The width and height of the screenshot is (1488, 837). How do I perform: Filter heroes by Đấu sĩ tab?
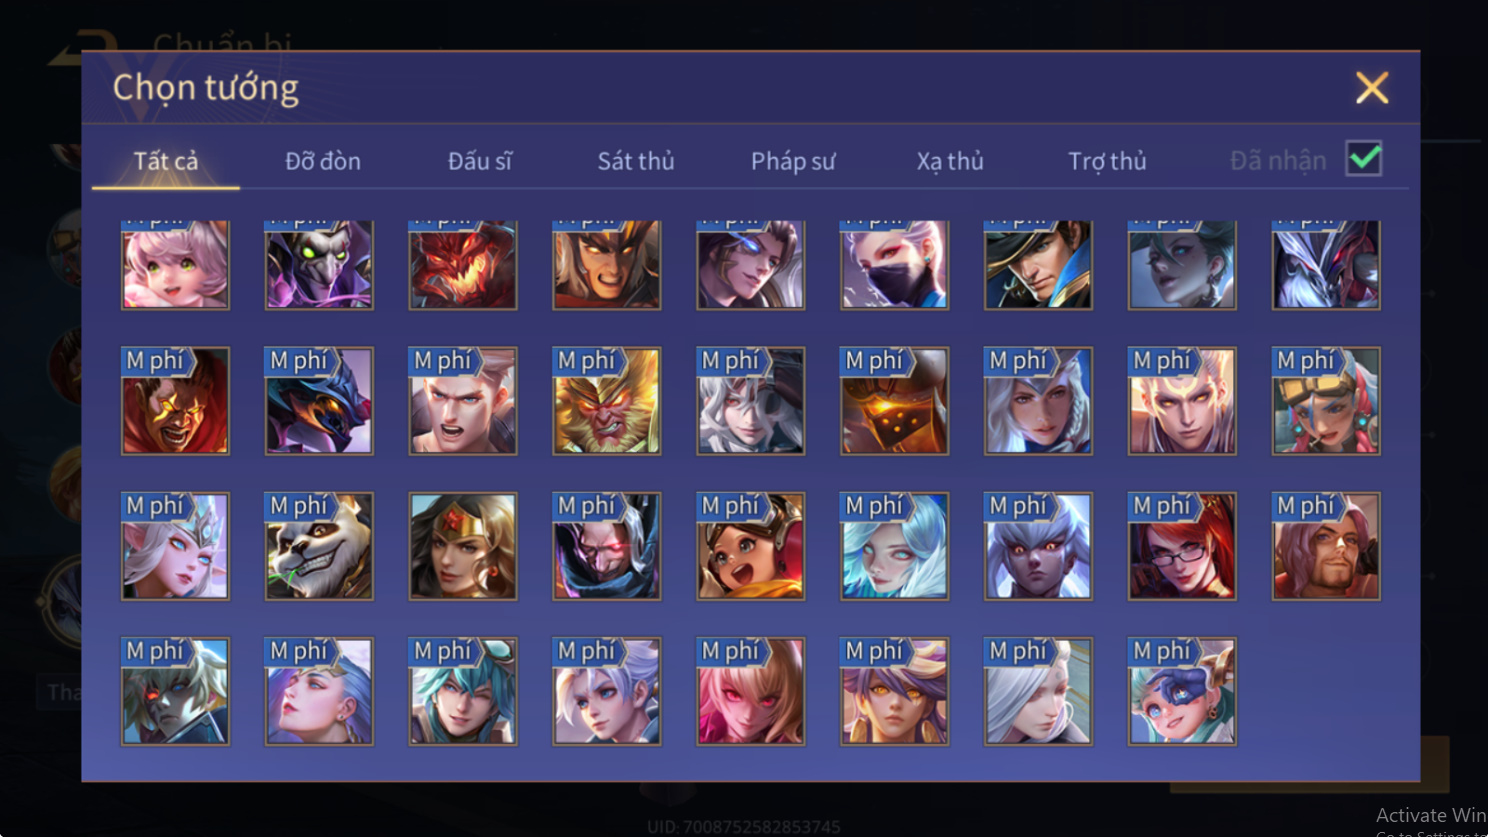click(x=480, y=161)
